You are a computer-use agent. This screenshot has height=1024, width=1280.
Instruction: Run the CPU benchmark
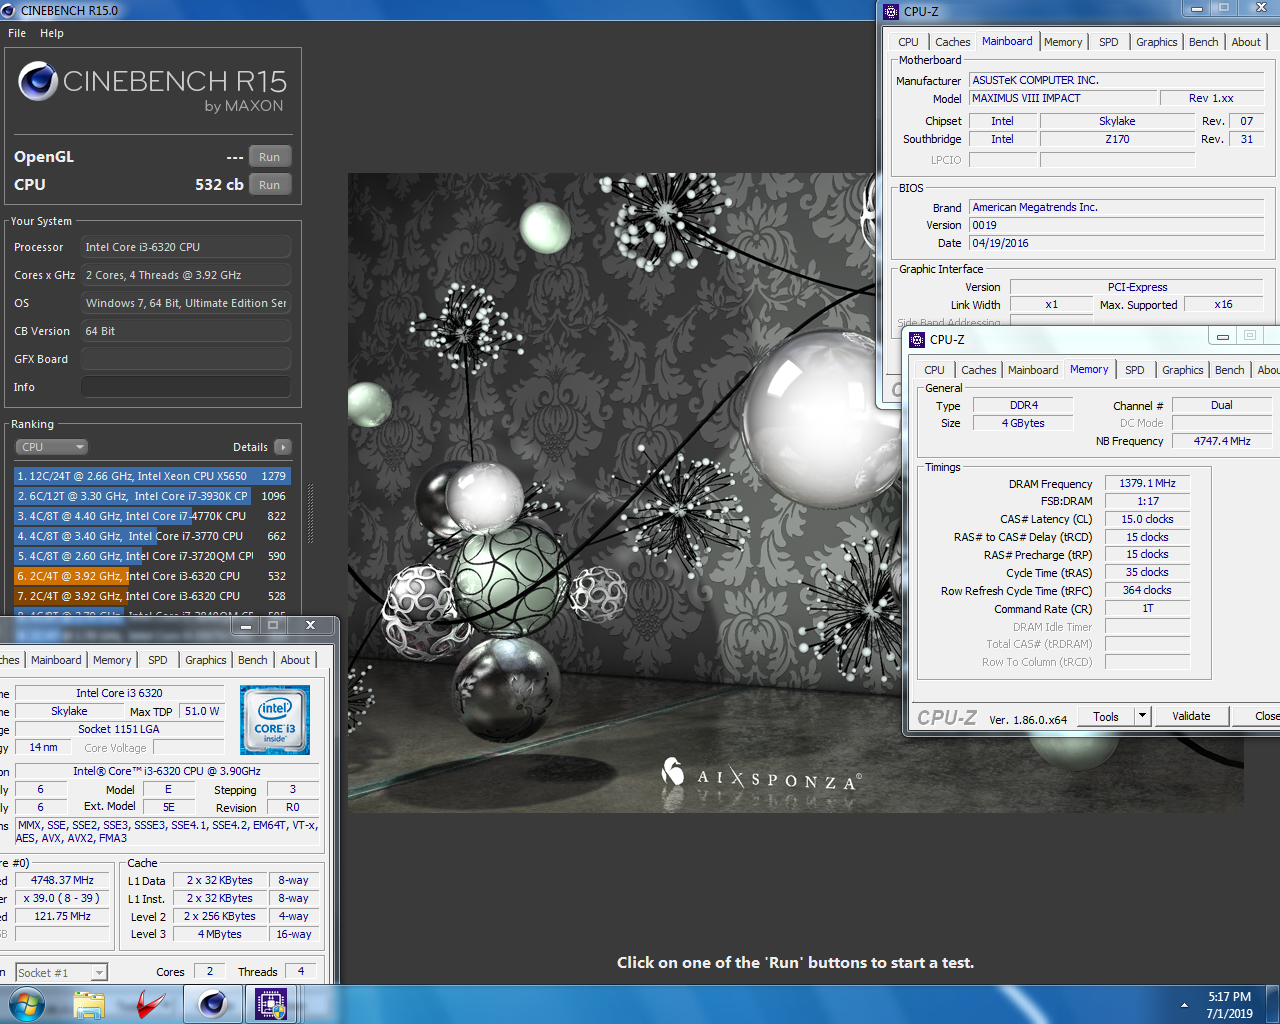pos(270,185)
